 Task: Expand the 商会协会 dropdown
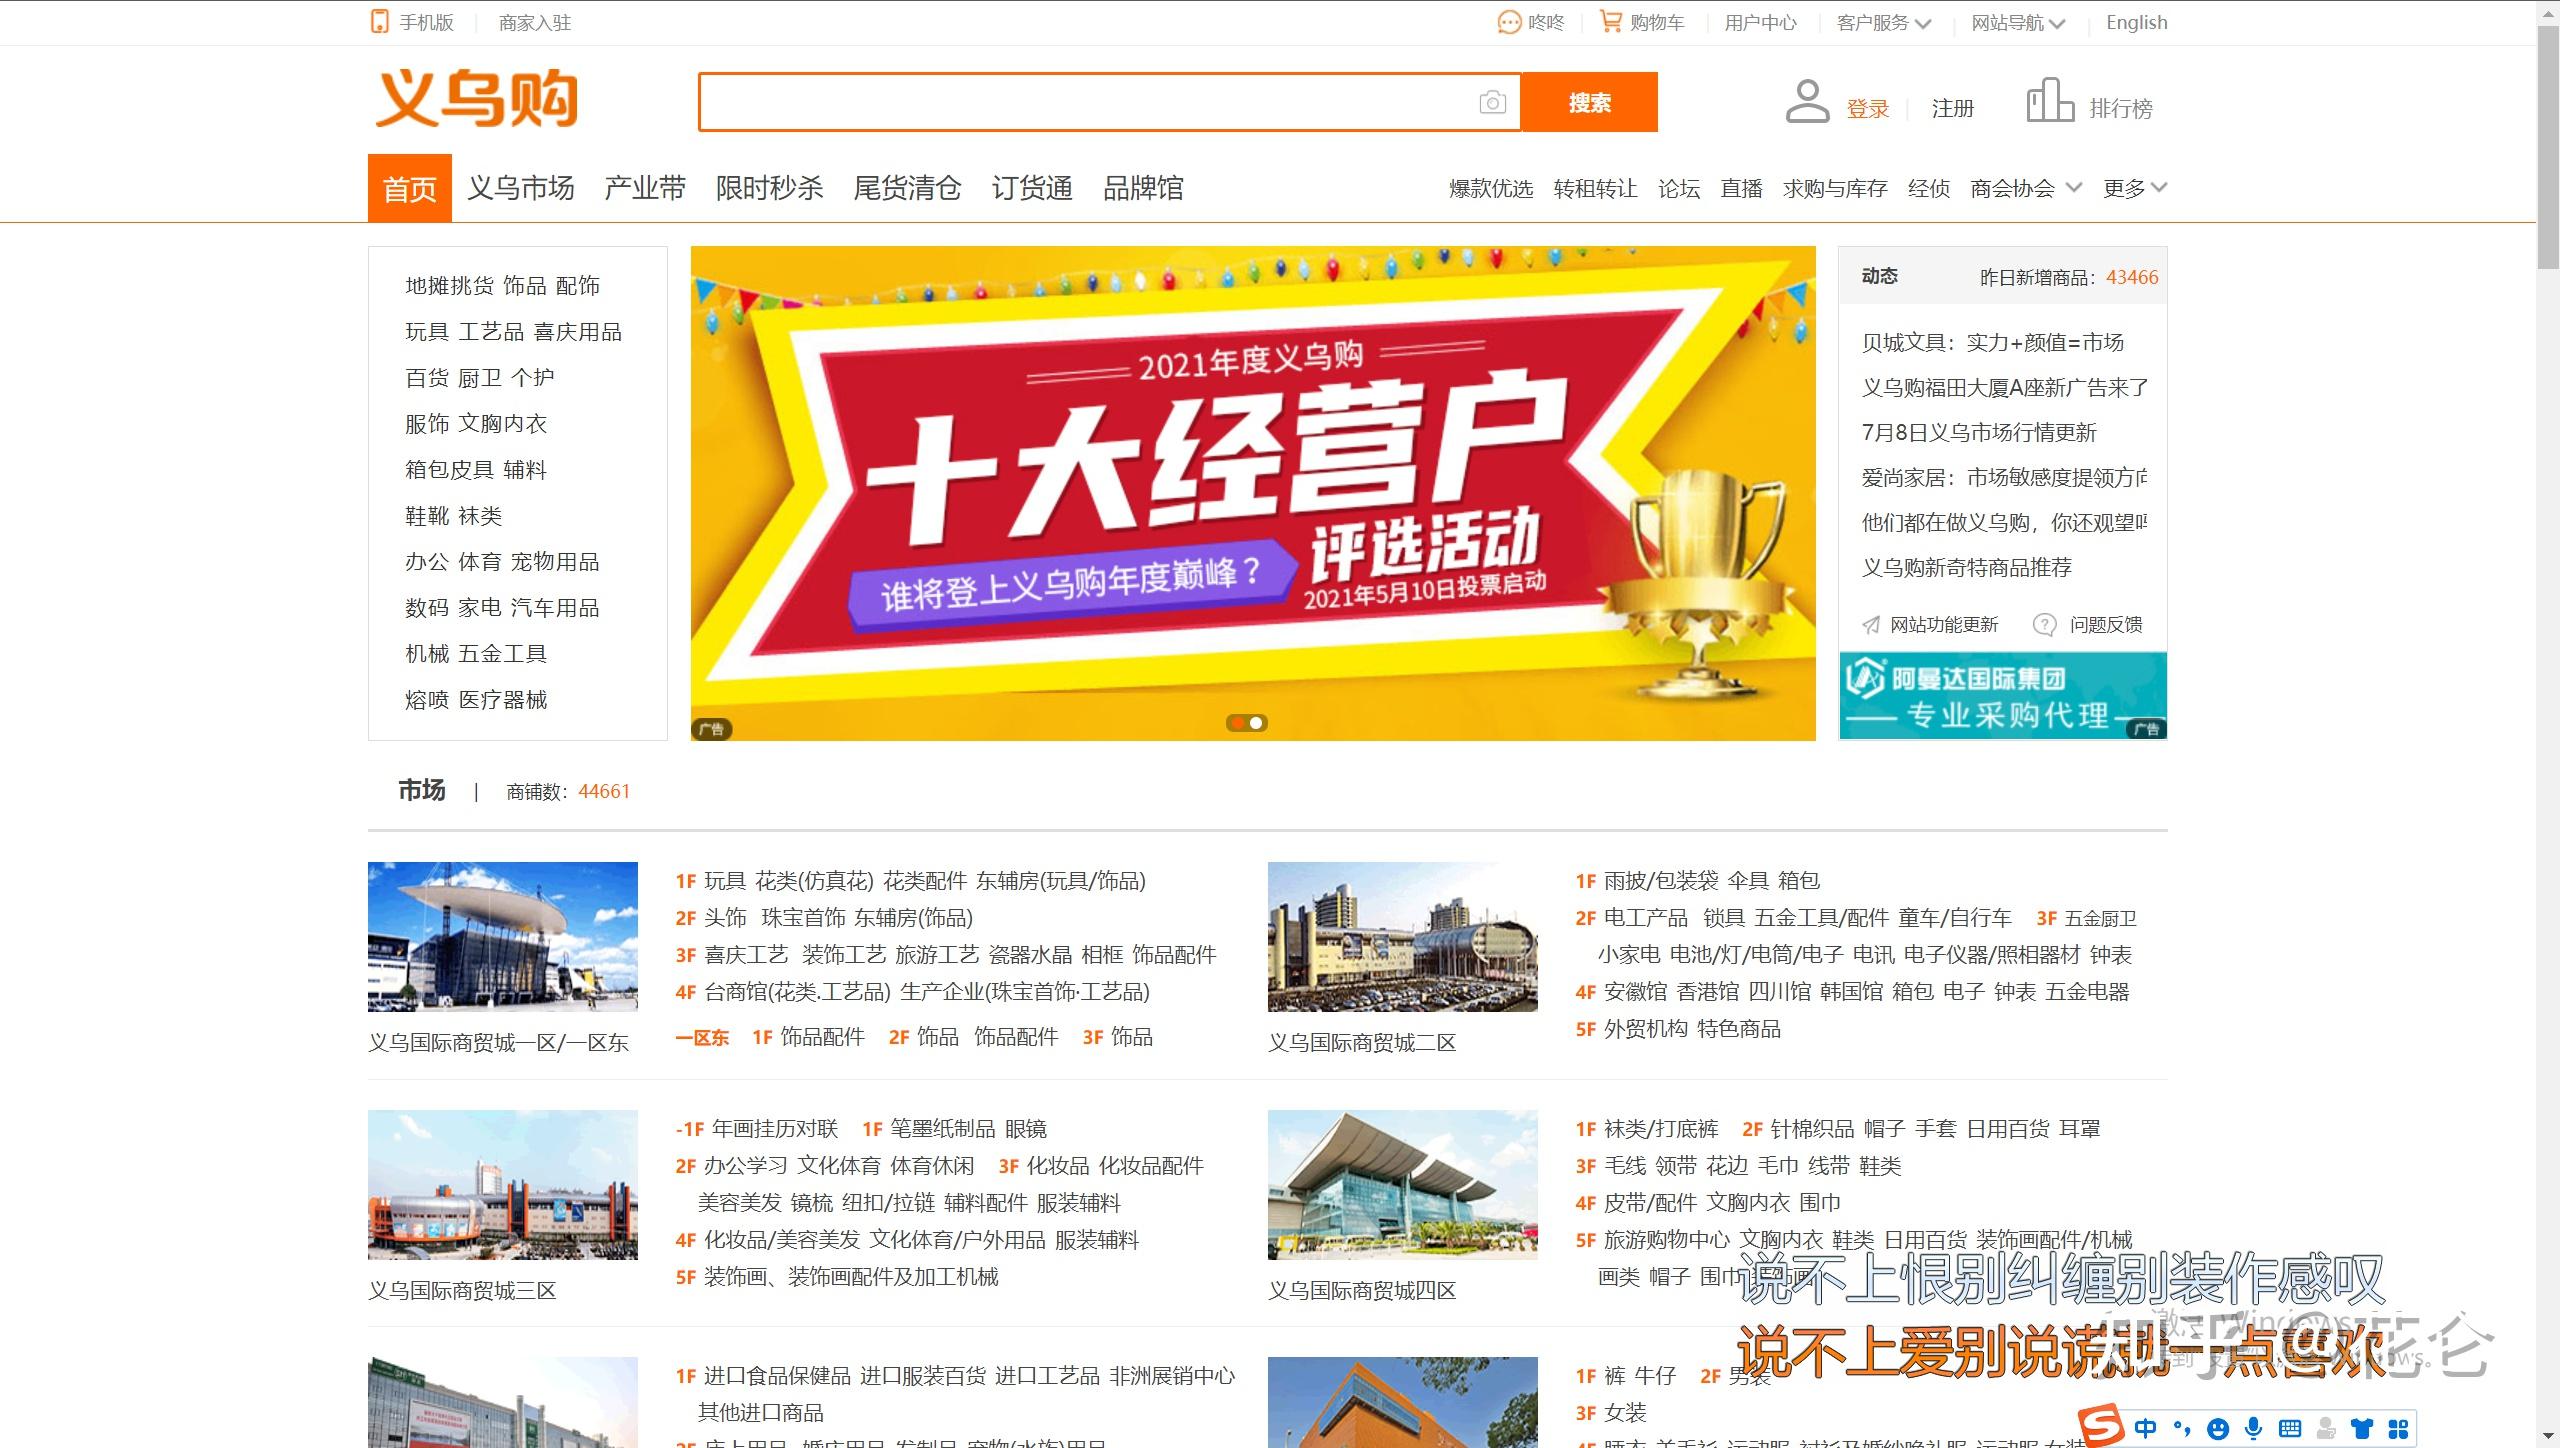point(2026,188)
